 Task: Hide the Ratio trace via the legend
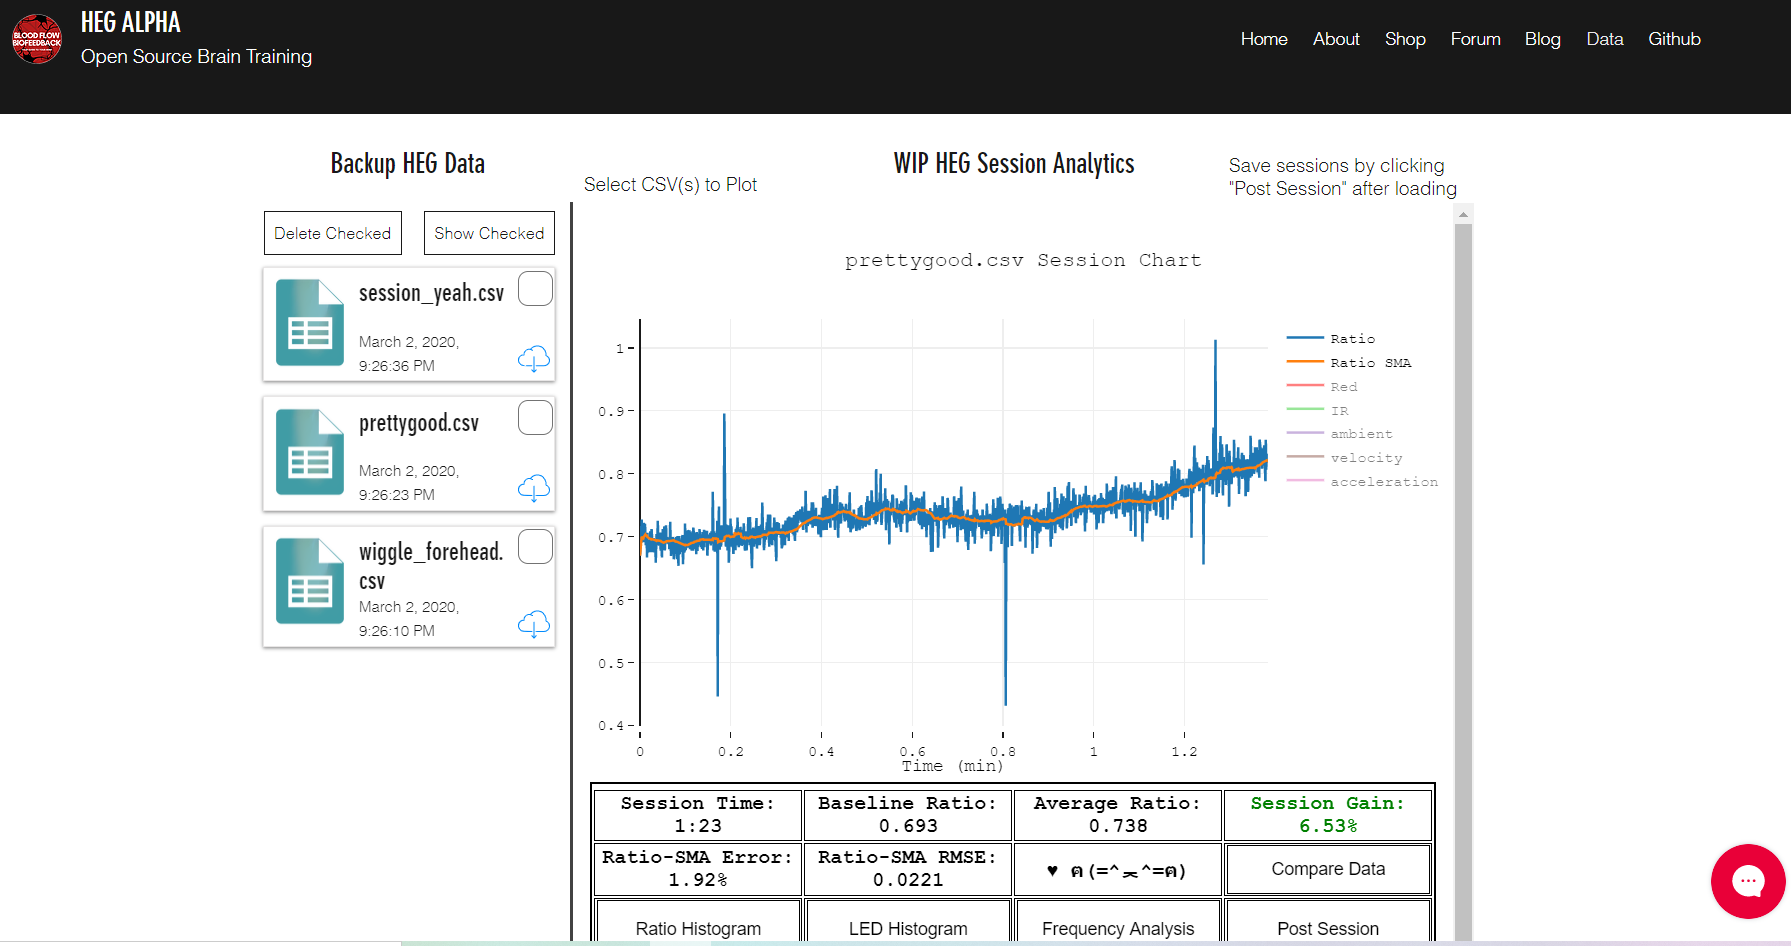[x=1352, y=338]
